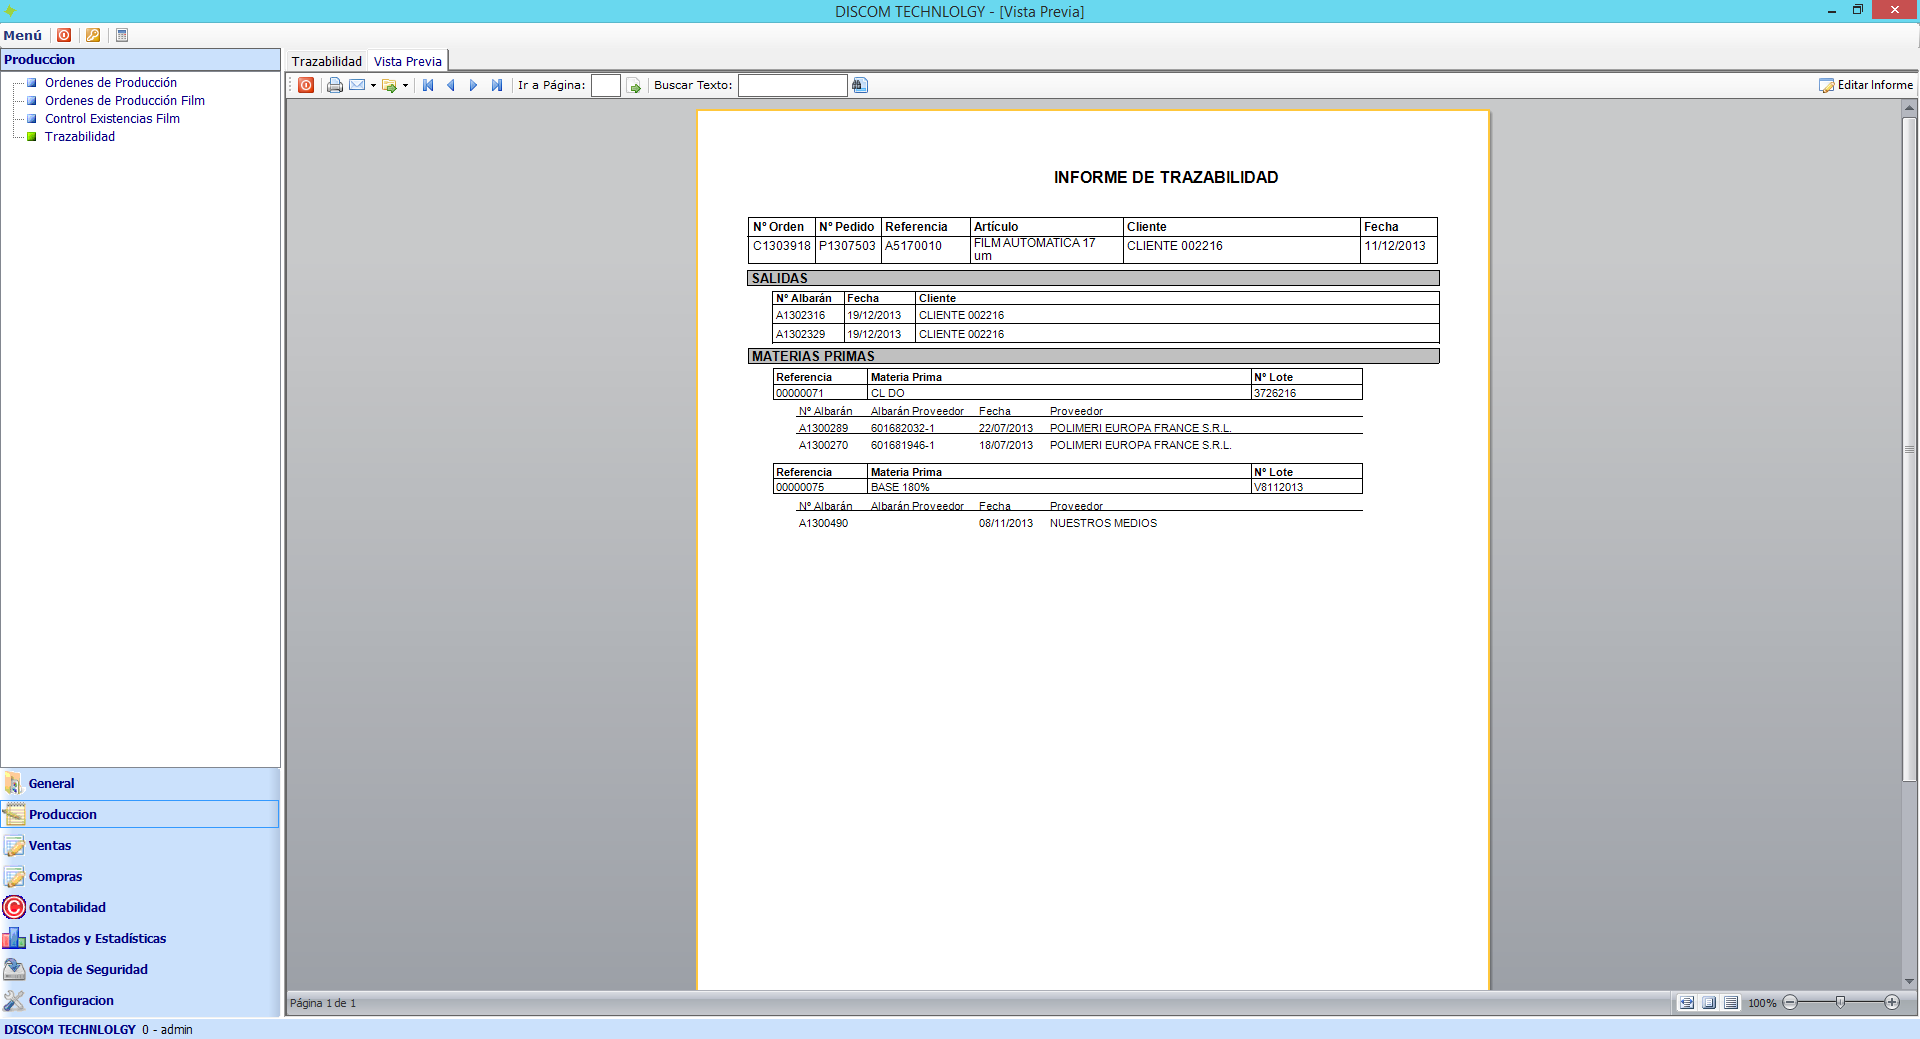
Task: Open the calculator icon in top toolbar
Action: tap(122, 35)
